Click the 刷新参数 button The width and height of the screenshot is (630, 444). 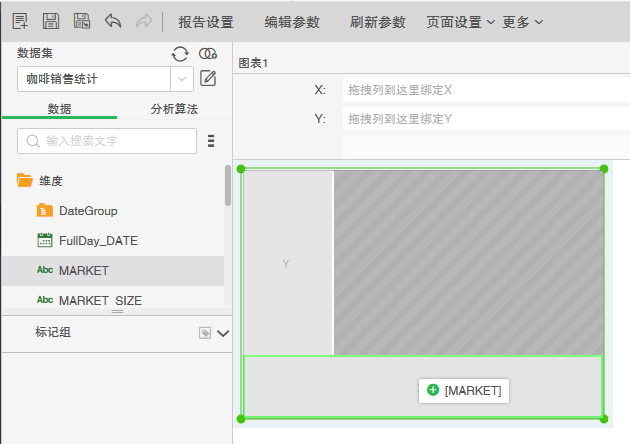(378, 21)
